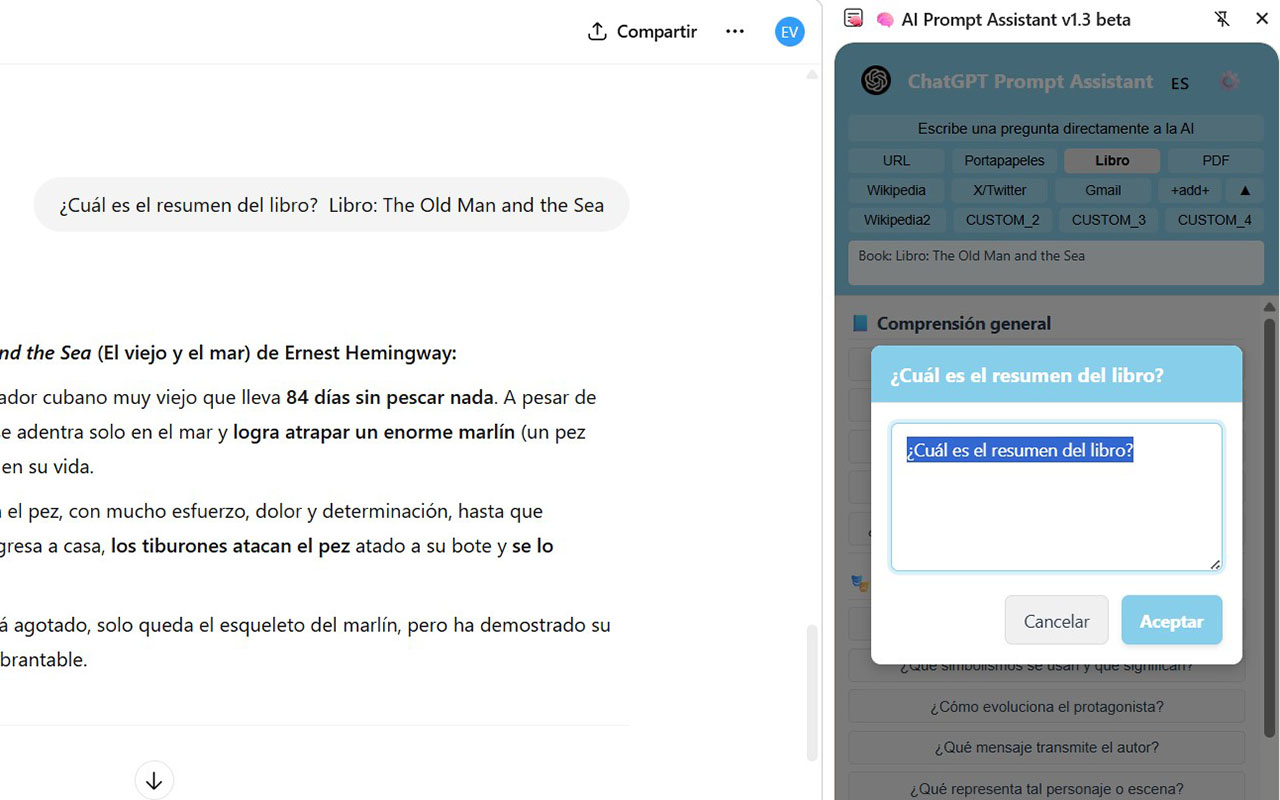Select the URL source tab

pos(896,160)
